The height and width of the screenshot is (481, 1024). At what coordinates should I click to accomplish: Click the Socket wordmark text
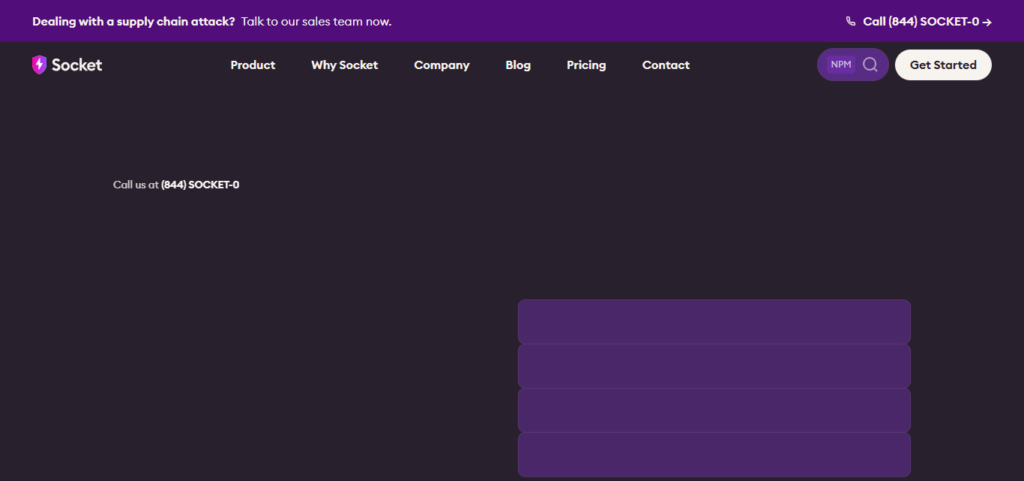(x=77, y=65)
